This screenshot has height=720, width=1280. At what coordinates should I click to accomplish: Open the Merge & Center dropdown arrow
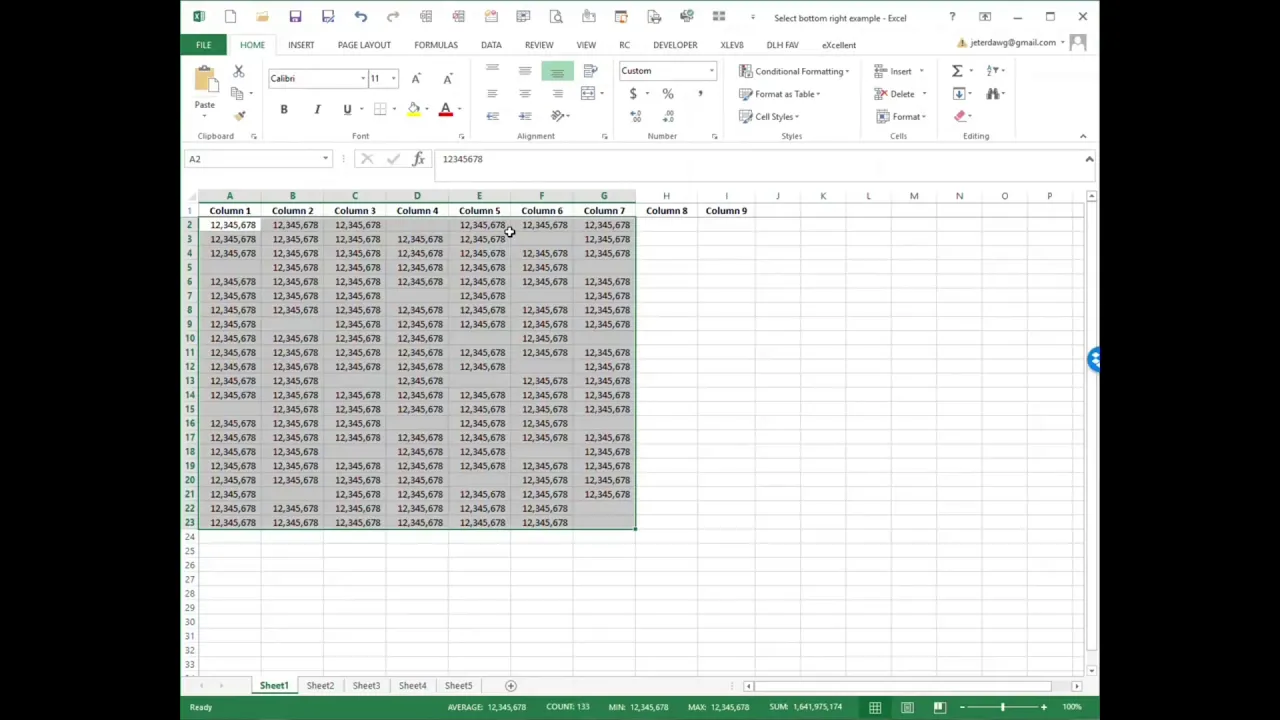pos(601,94)
